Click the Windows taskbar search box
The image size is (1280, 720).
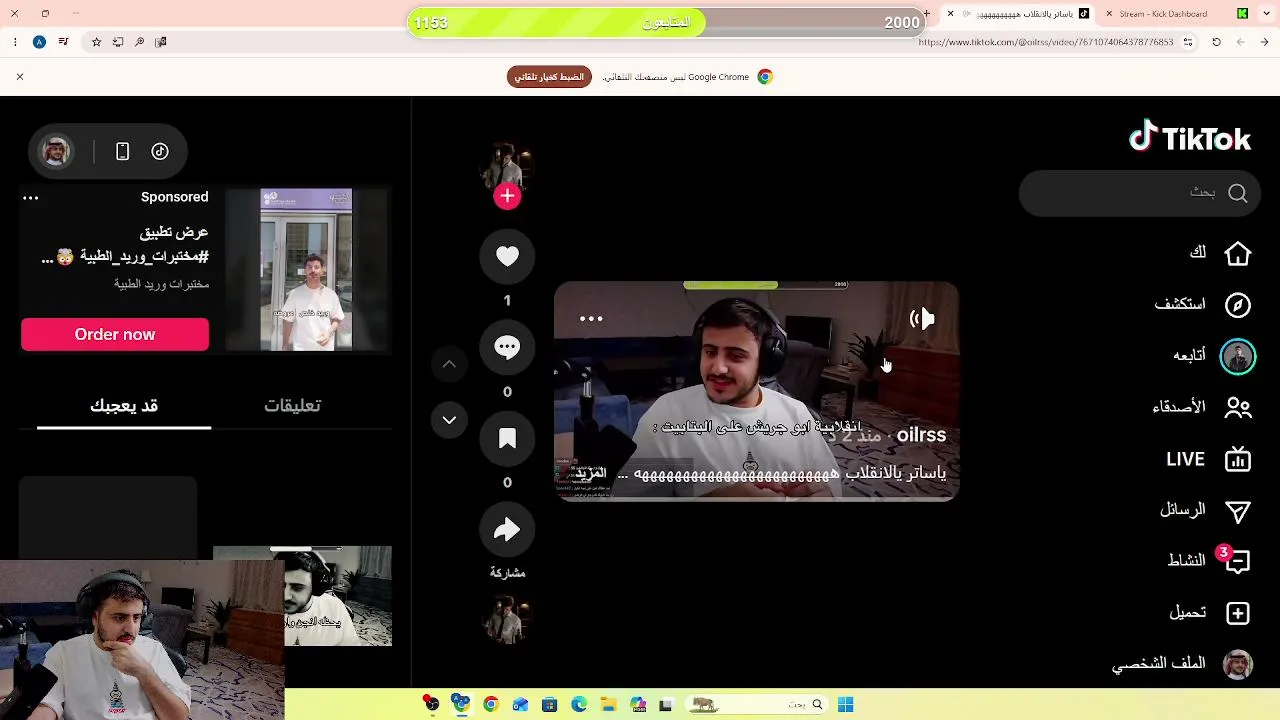pos(758,705)
